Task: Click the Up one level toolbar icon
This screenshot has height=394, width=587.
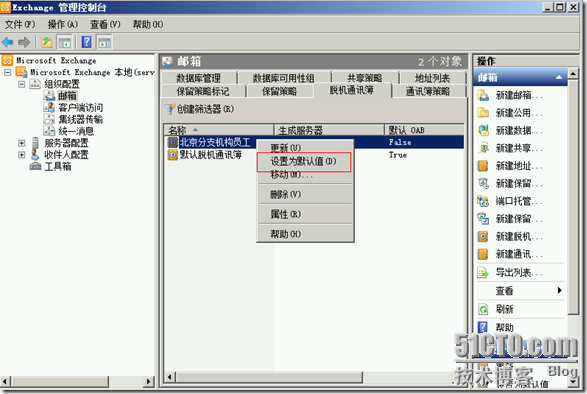Action: coord(47,42)
